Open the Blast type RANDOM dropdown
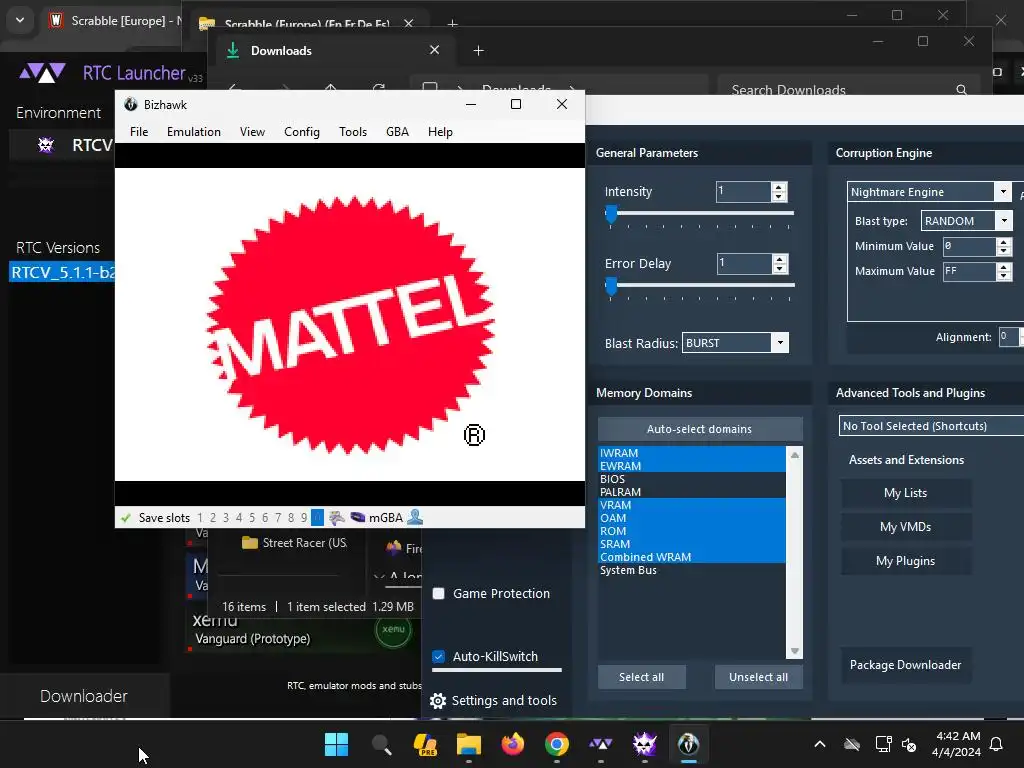Screen dimensions: 1024x768 tap(1004, 221)
